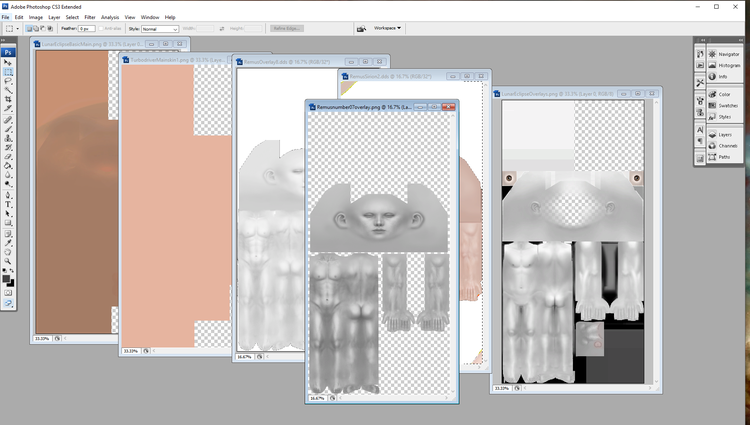Select the Dodge tool
Image resolution: width=750 pixels, height=425 pixels.
point(8,184)
